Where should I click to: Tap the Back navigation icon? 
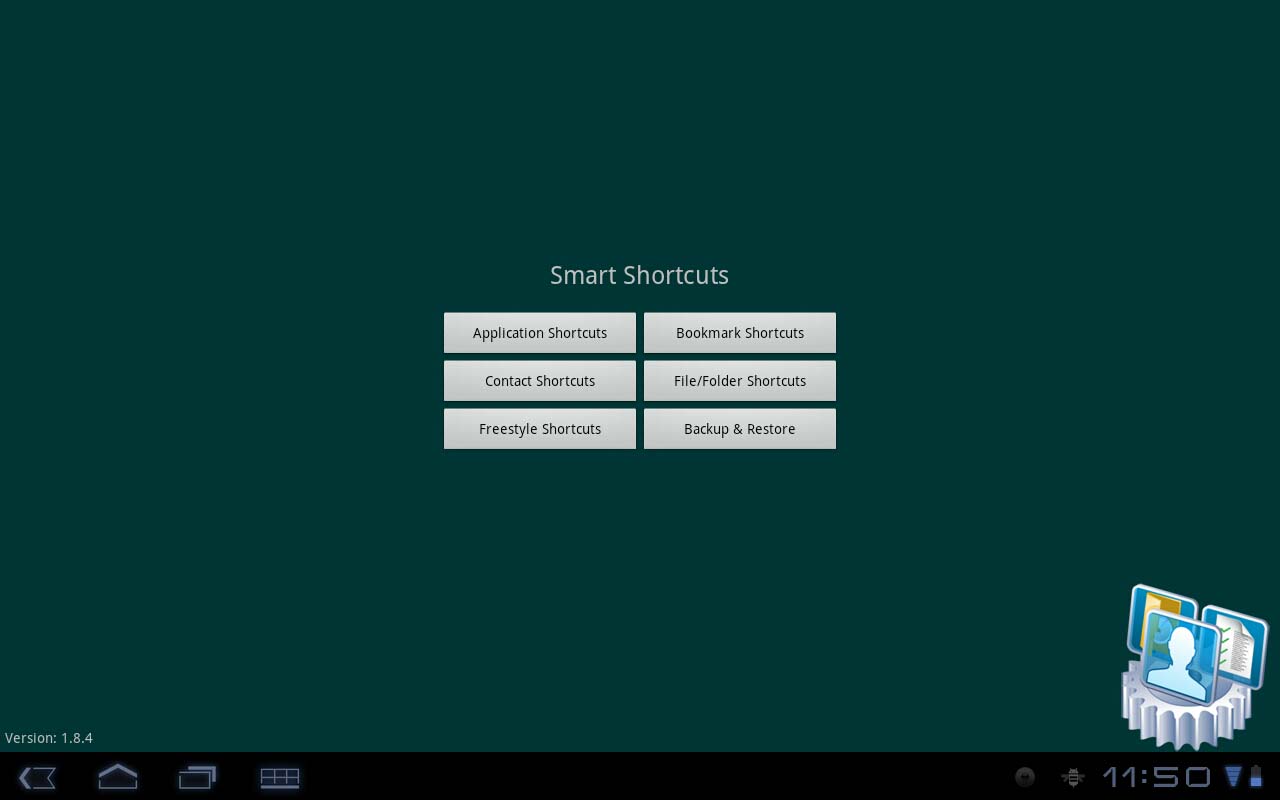click(37, 777)
